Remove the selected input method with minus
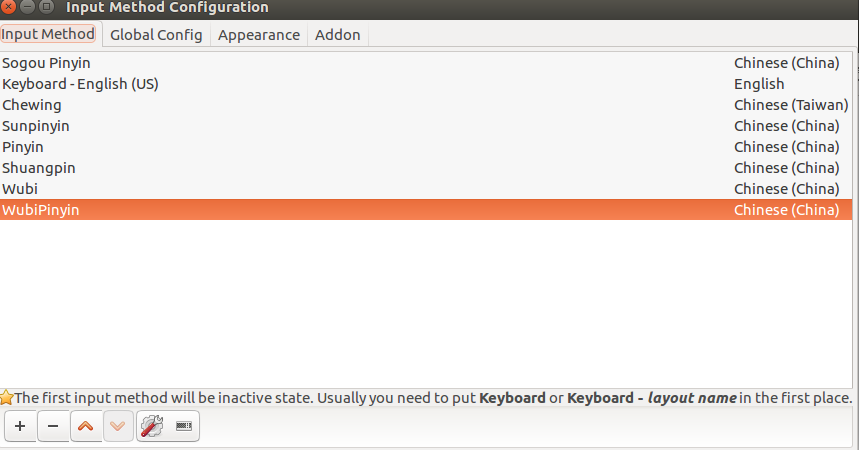This screenshot has width=859, height=450. [53, 426]
